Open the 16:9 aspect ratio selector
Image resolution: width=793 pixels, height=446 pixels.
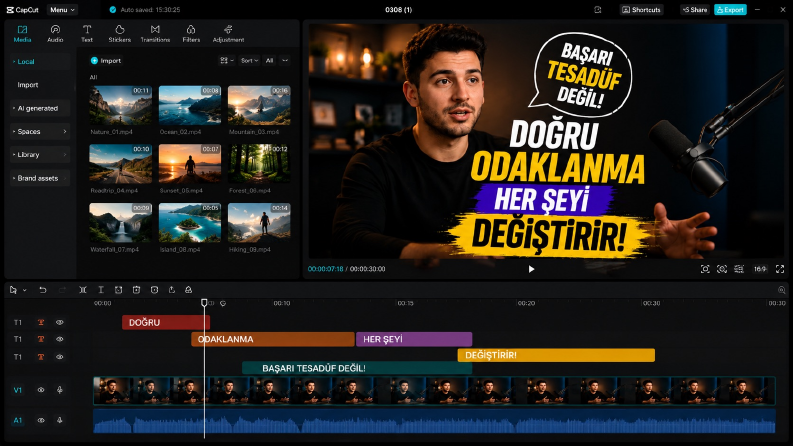pos(760,269)
